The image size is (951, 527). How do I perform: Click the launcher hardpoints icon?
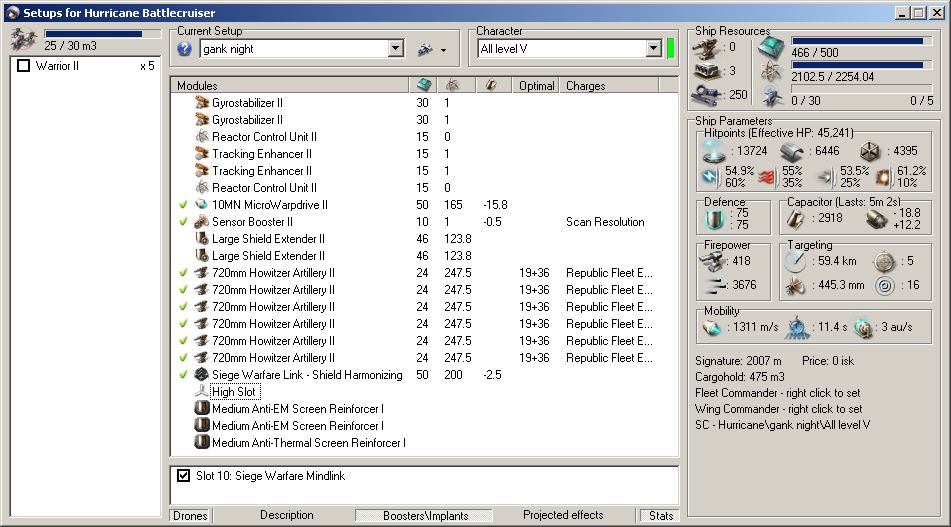[x=707, y=72]
